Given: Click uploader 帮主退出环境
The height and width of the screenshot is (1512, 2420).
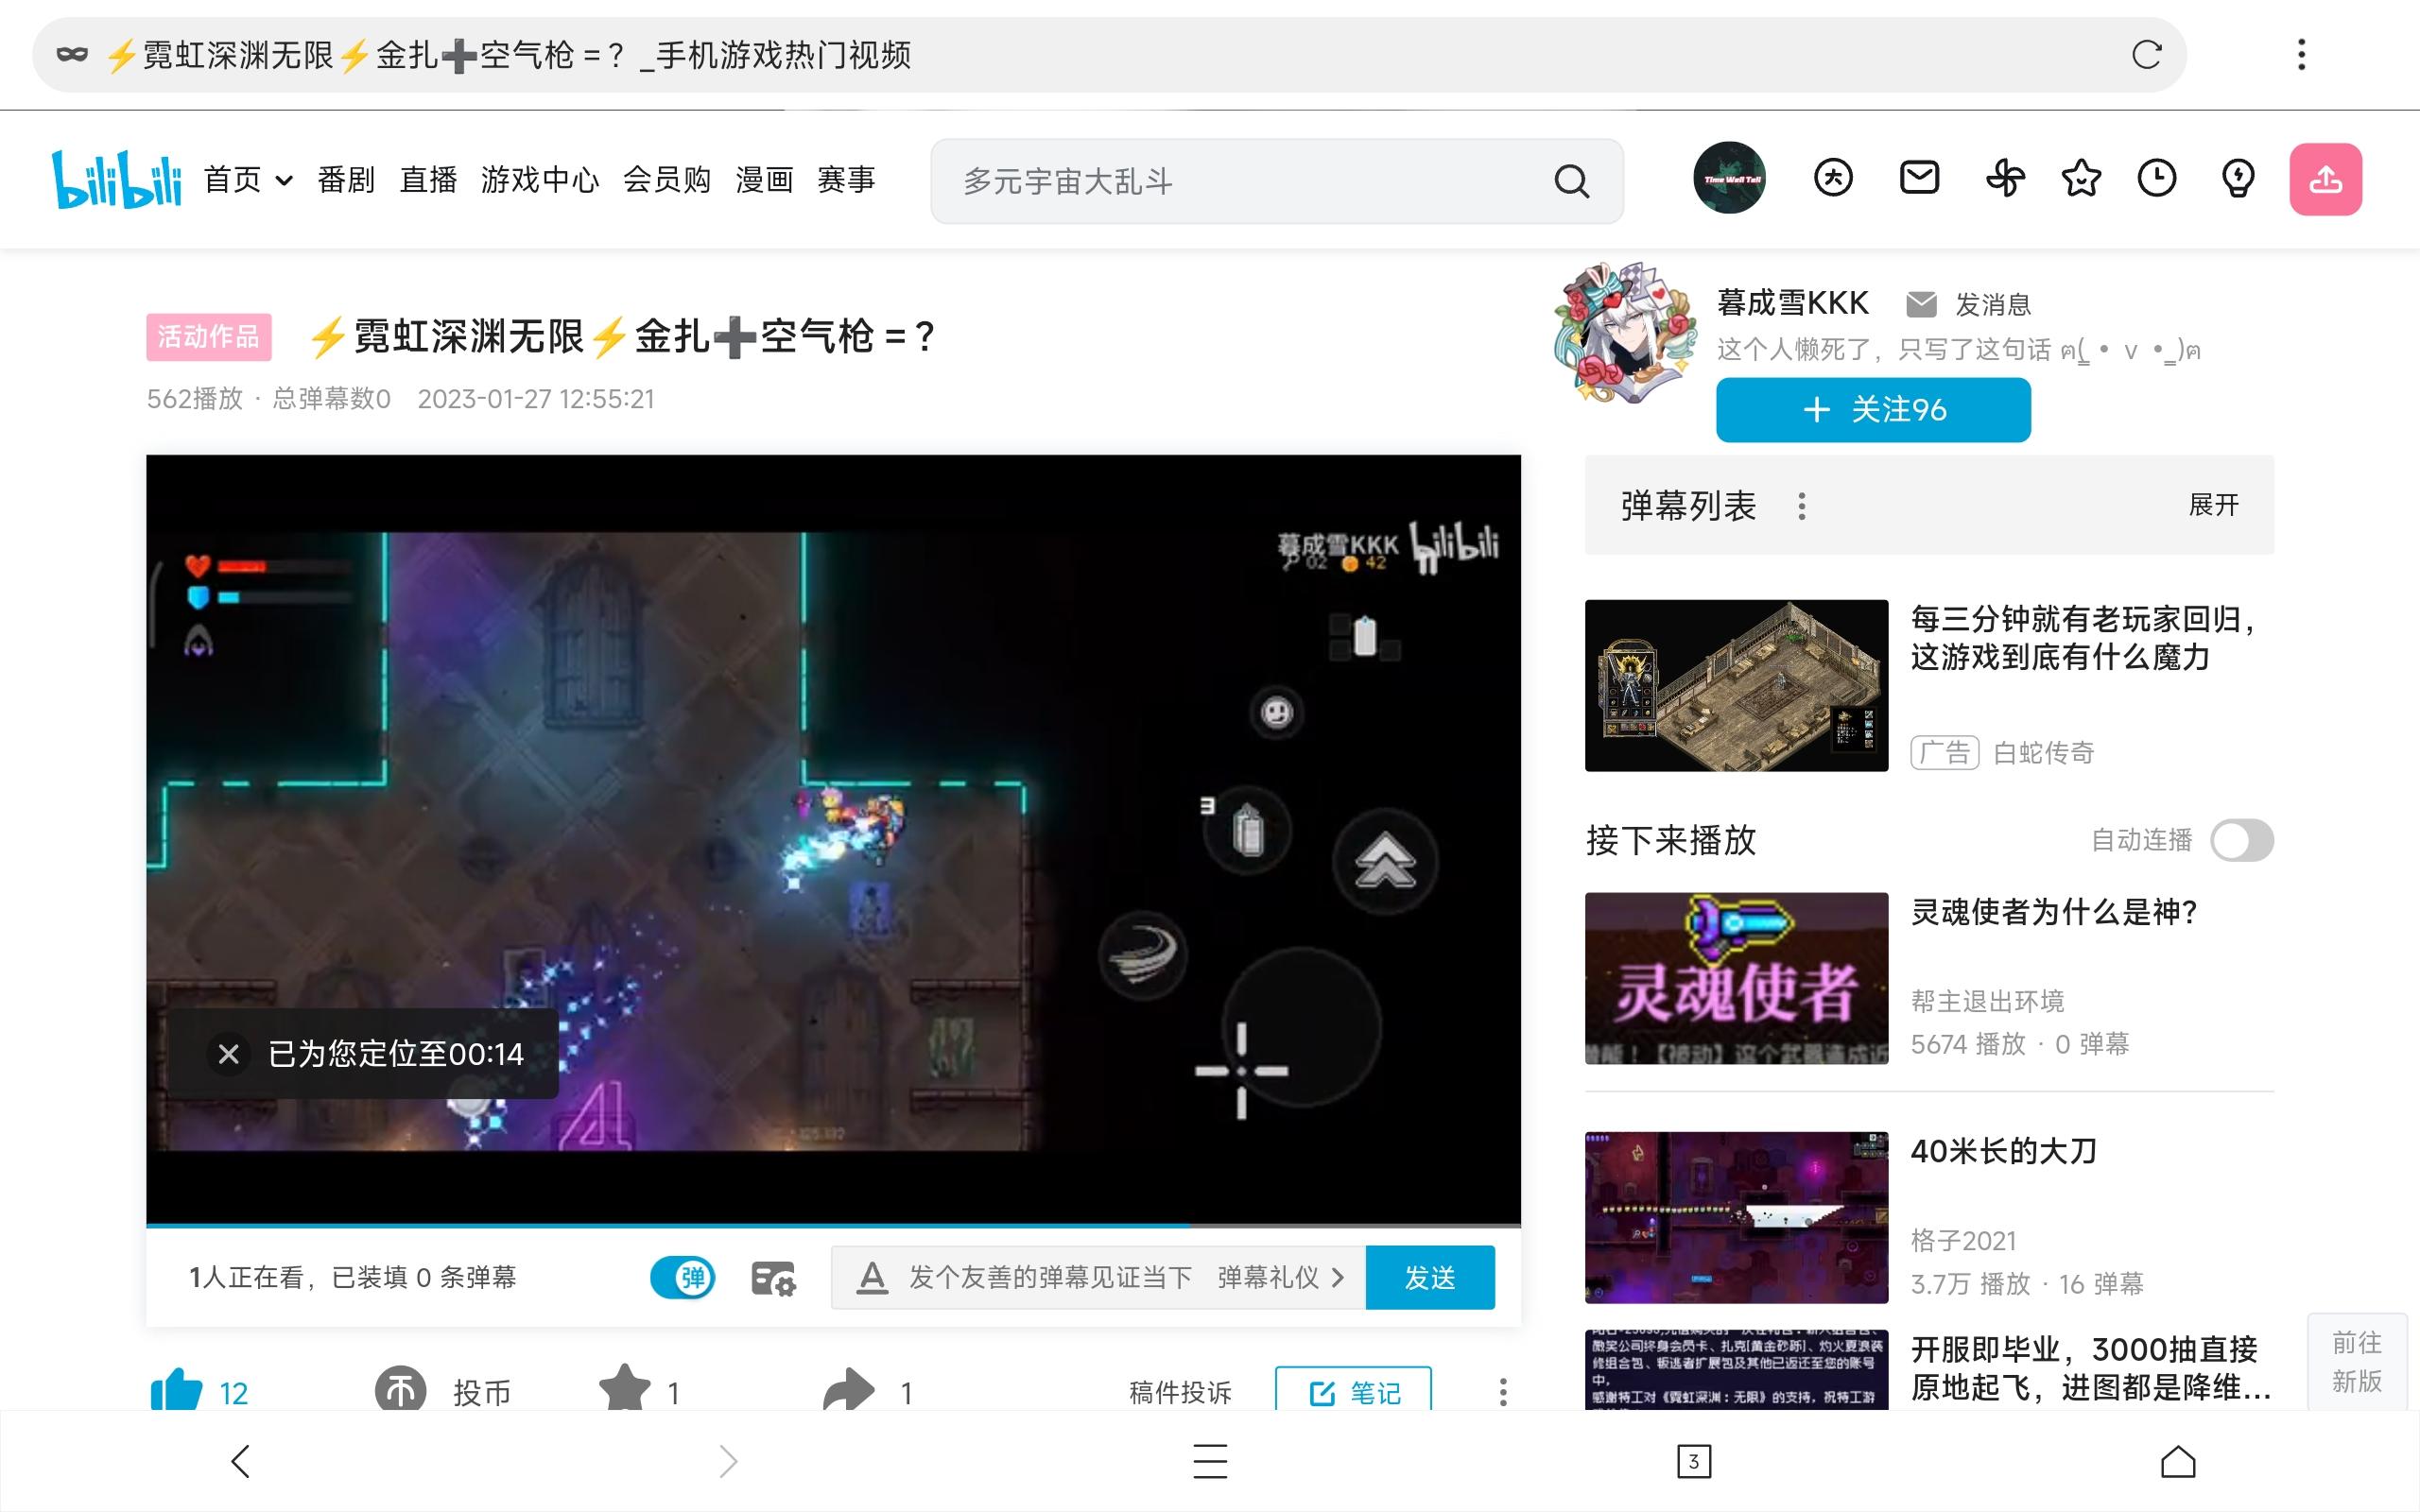Looking at the screenshot, I should click(x=1987, y=1001).
